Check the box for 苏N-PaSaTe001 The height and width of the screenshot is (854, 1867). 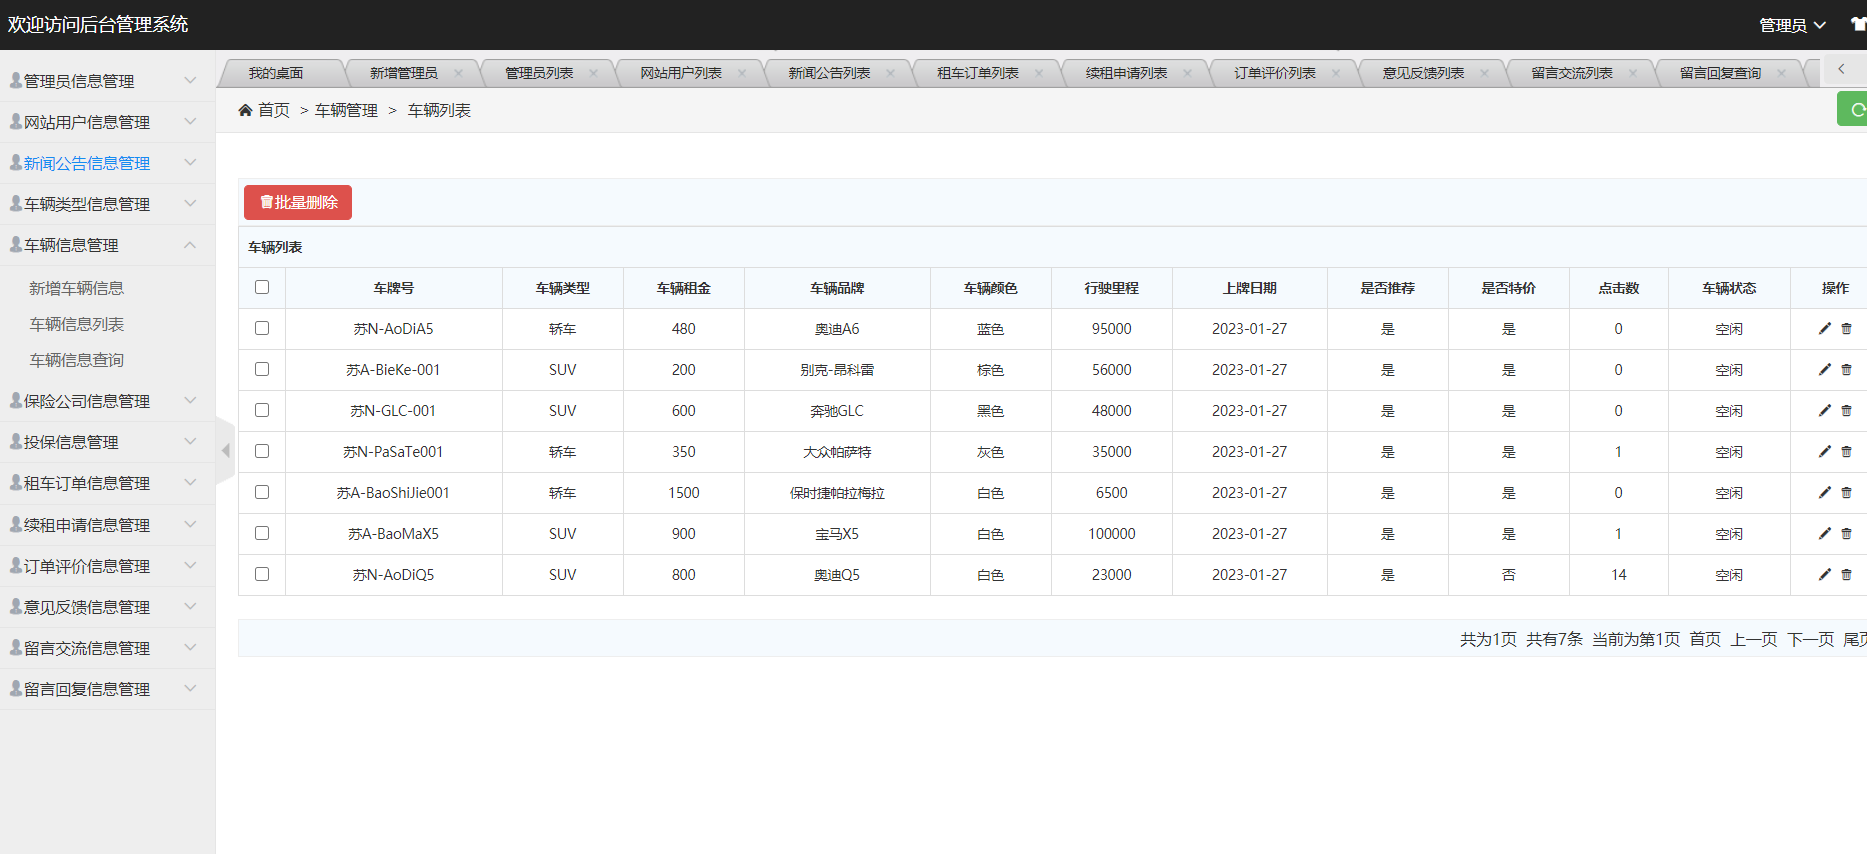262,451
